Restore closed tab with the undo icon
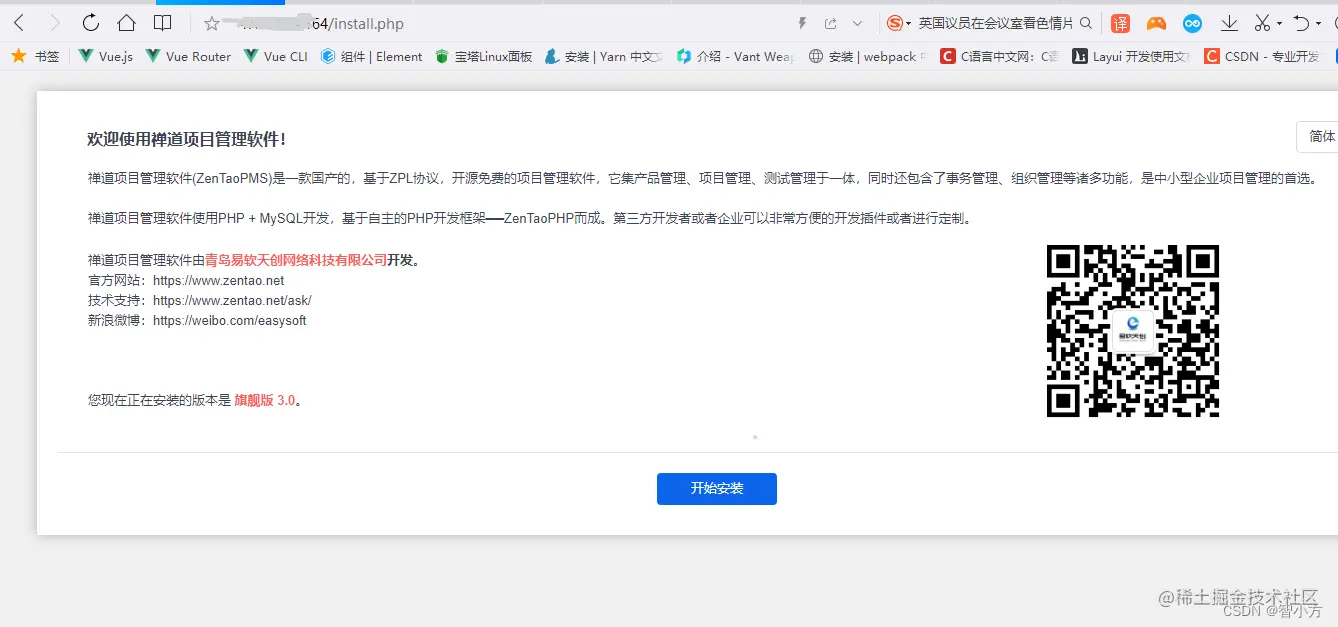Viewport: 1338px width, 627px height. (1303, 23)
